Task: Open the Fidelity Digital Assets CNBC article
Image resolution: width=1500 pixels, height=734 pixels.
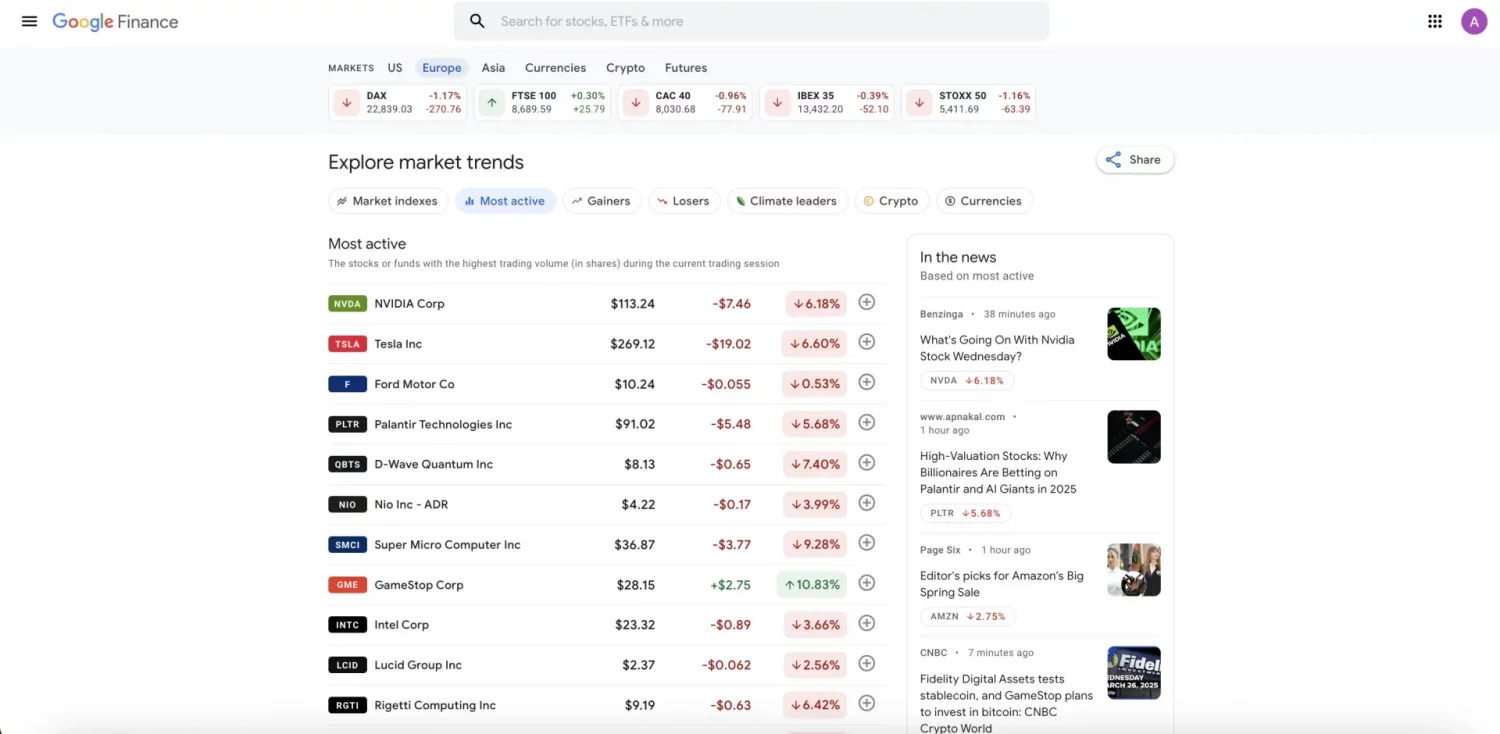Action: pyautogui.click(x=1006, y=703)
